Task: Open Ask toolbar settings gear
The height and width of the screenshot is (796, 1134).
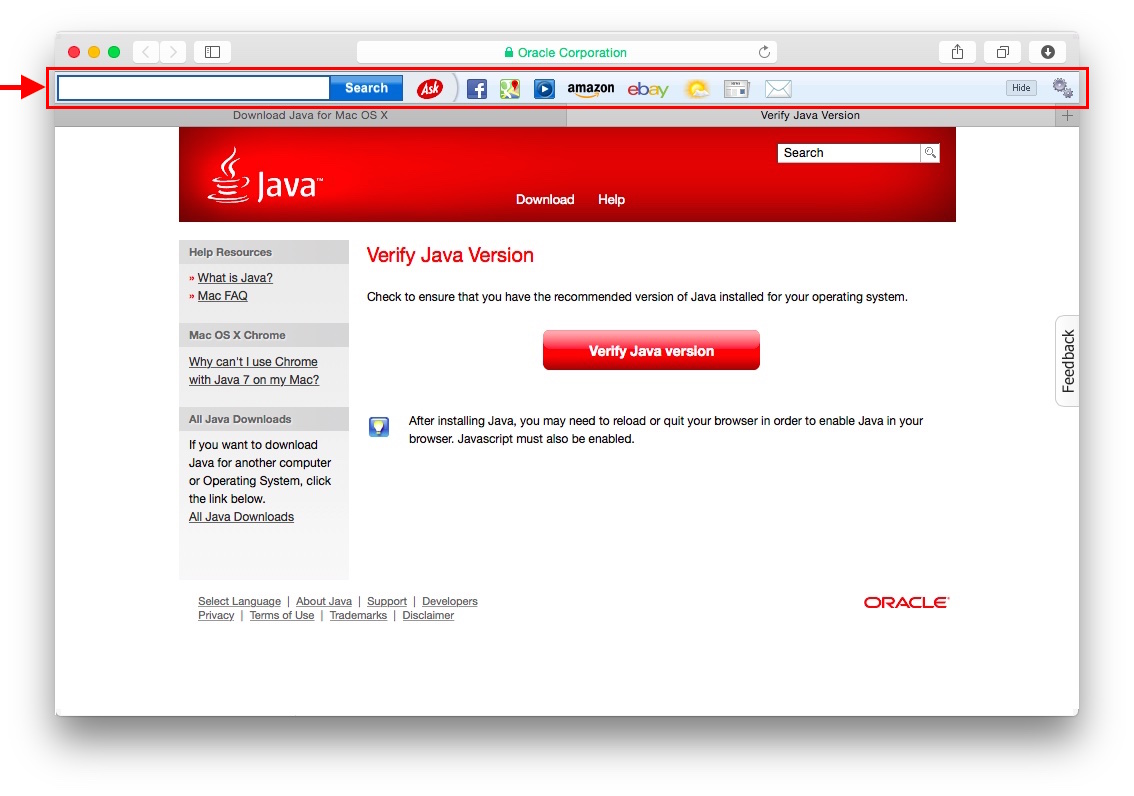Action: pos(1062,88)
